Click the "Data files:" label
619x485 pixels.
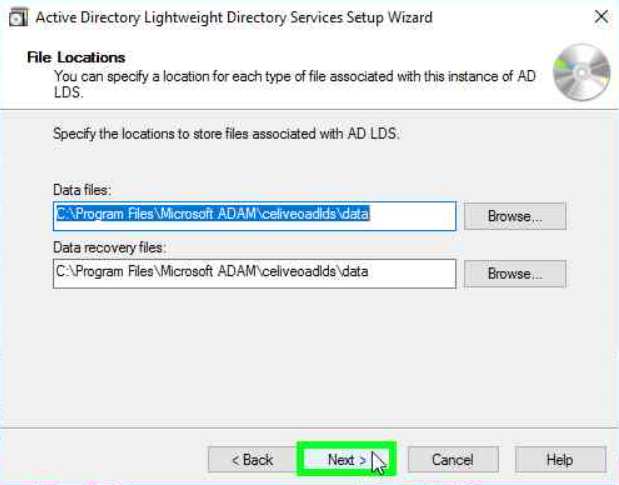(82, 190)
